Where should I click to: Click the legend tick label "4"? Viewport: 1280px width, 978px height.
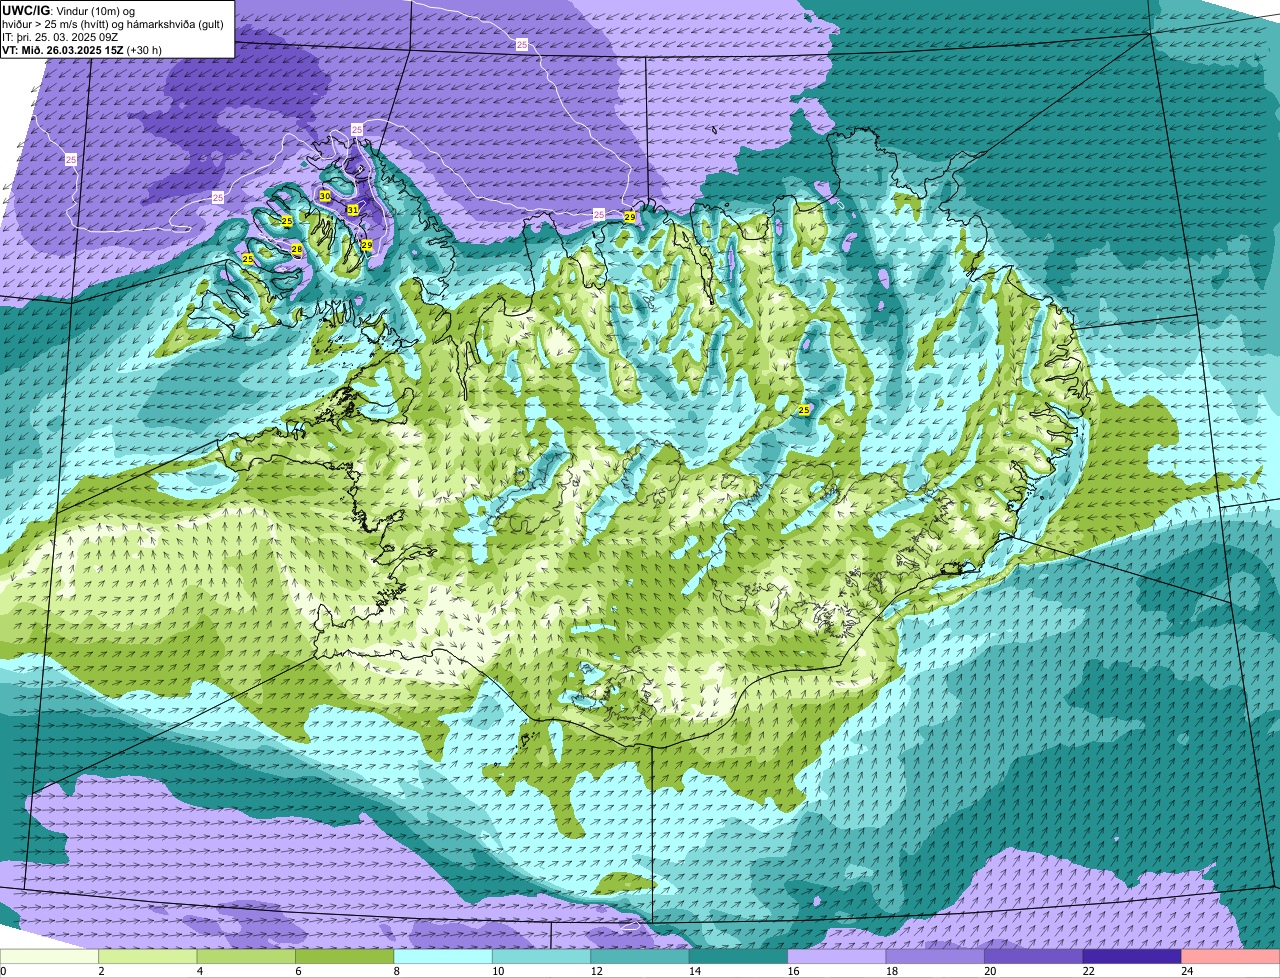(199, 971)
